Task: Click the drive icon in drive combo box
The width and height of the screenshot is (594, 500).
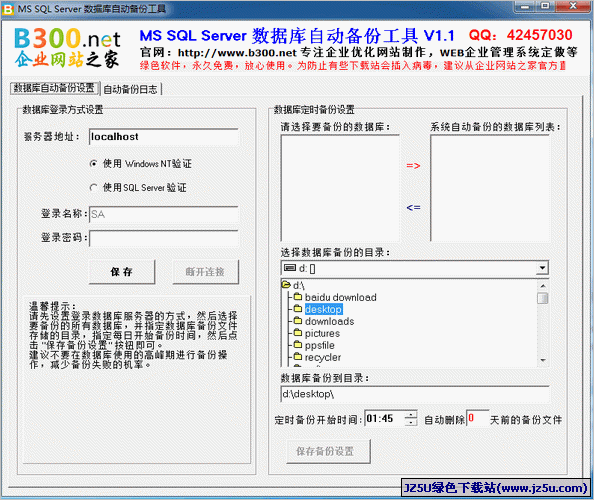Action: 290,268
